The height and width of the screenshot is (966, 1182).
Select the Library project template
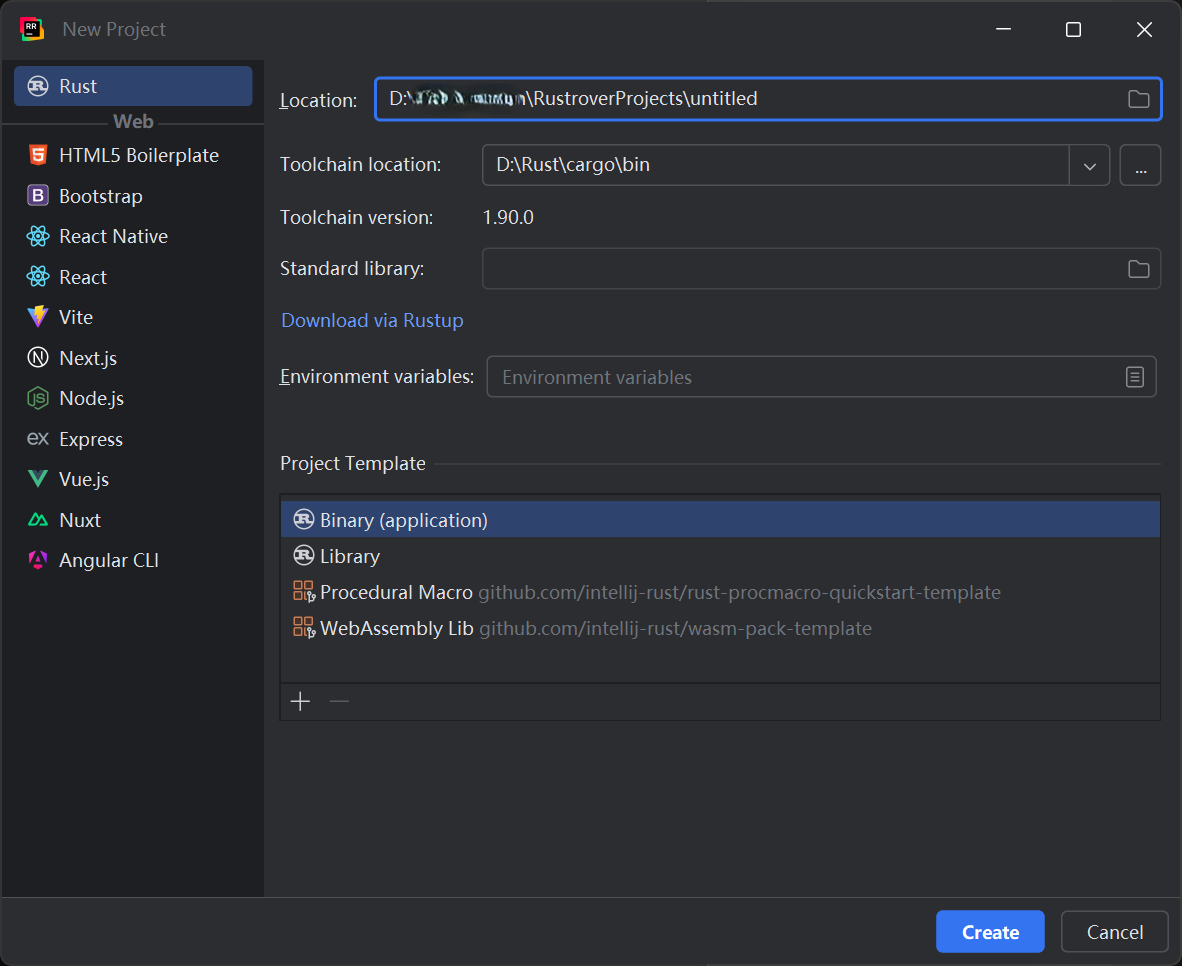coord(349,556)
